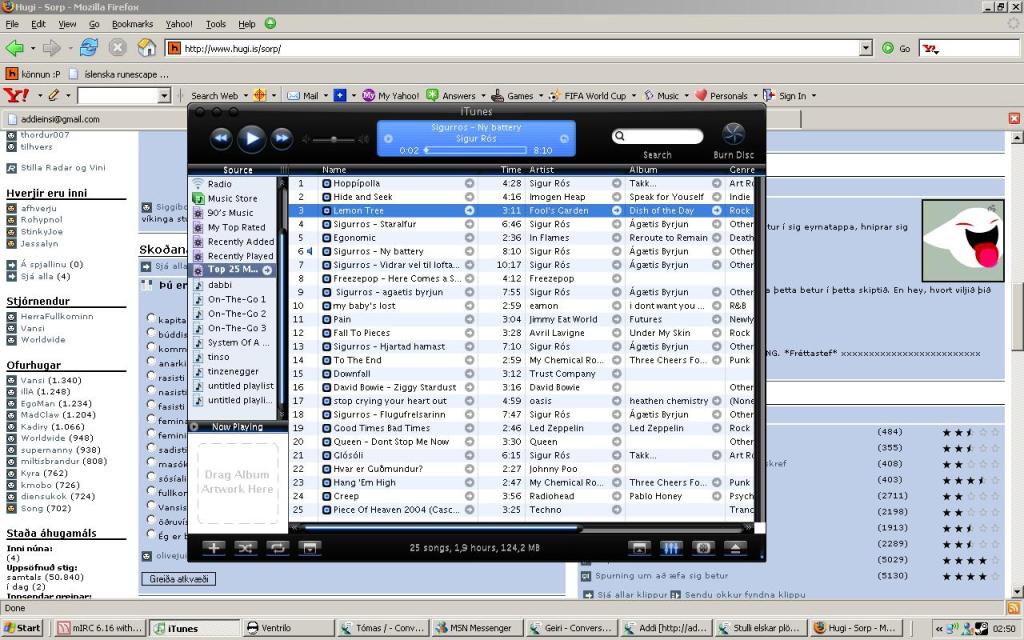Screen dimensions: 1024x640
Task: Click the iTunes browse button beside the equalizer
Action: pos(639,548)
